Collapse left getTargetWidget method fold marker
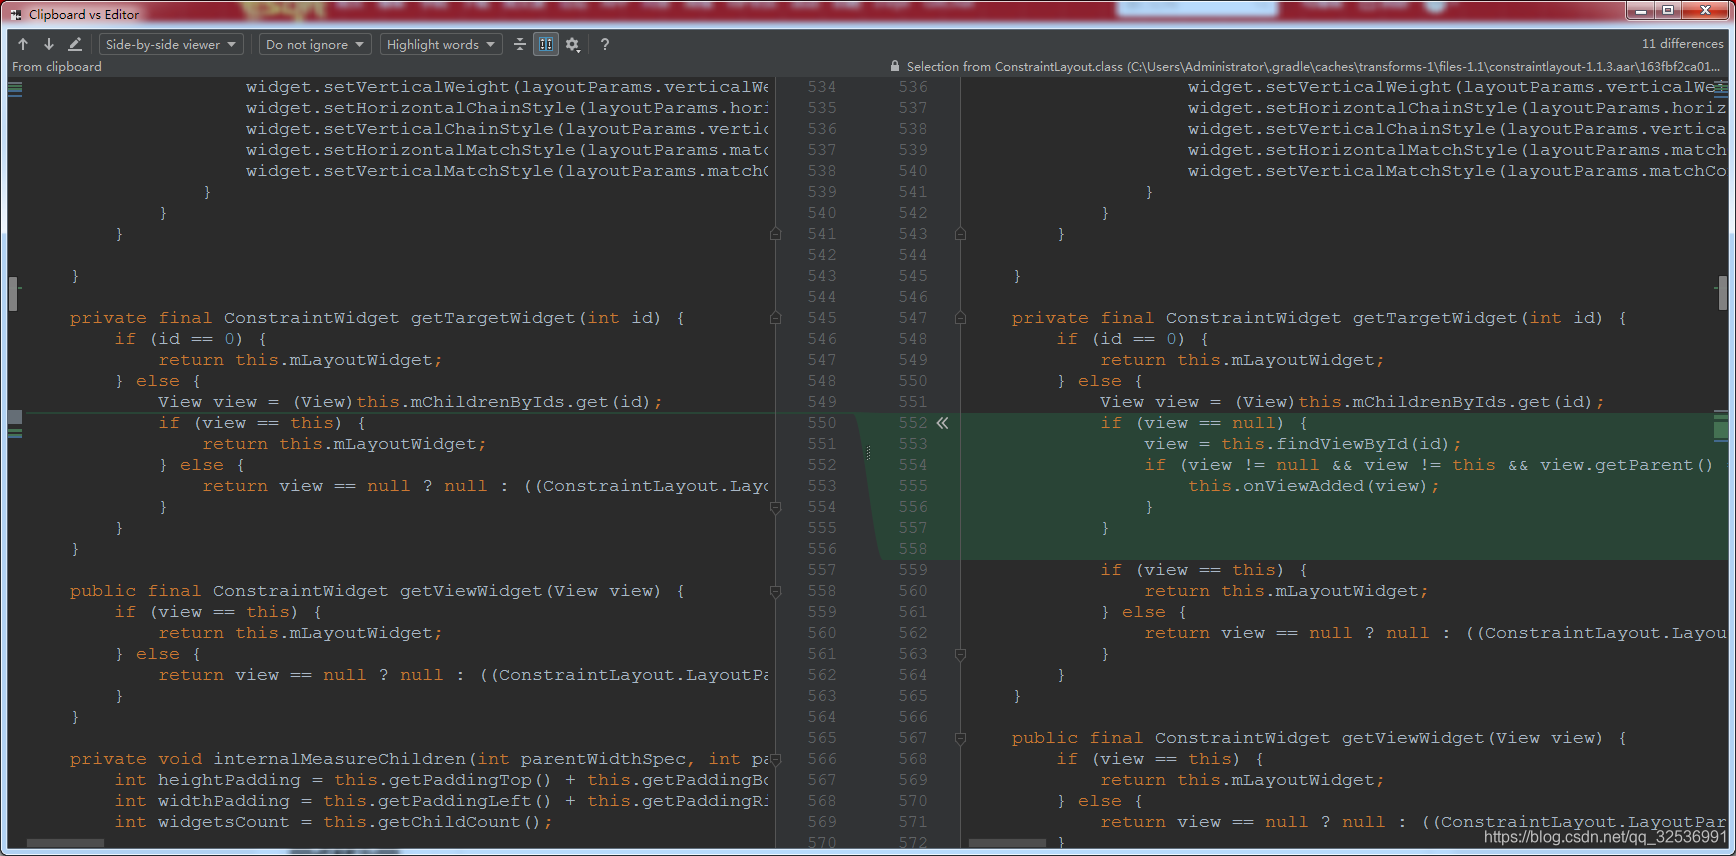 click(775, 318)
